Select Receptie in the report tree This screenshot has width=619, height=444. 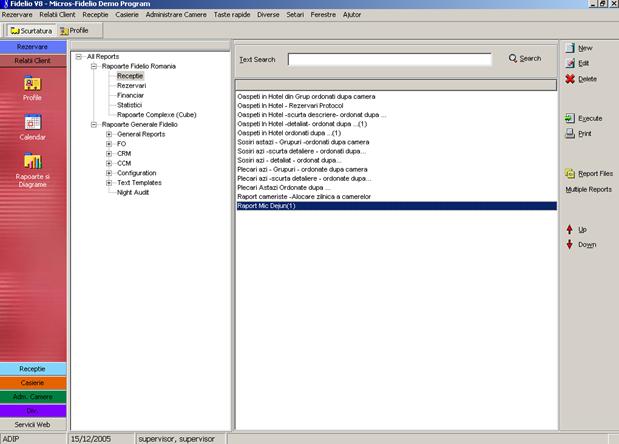point(130,76)
